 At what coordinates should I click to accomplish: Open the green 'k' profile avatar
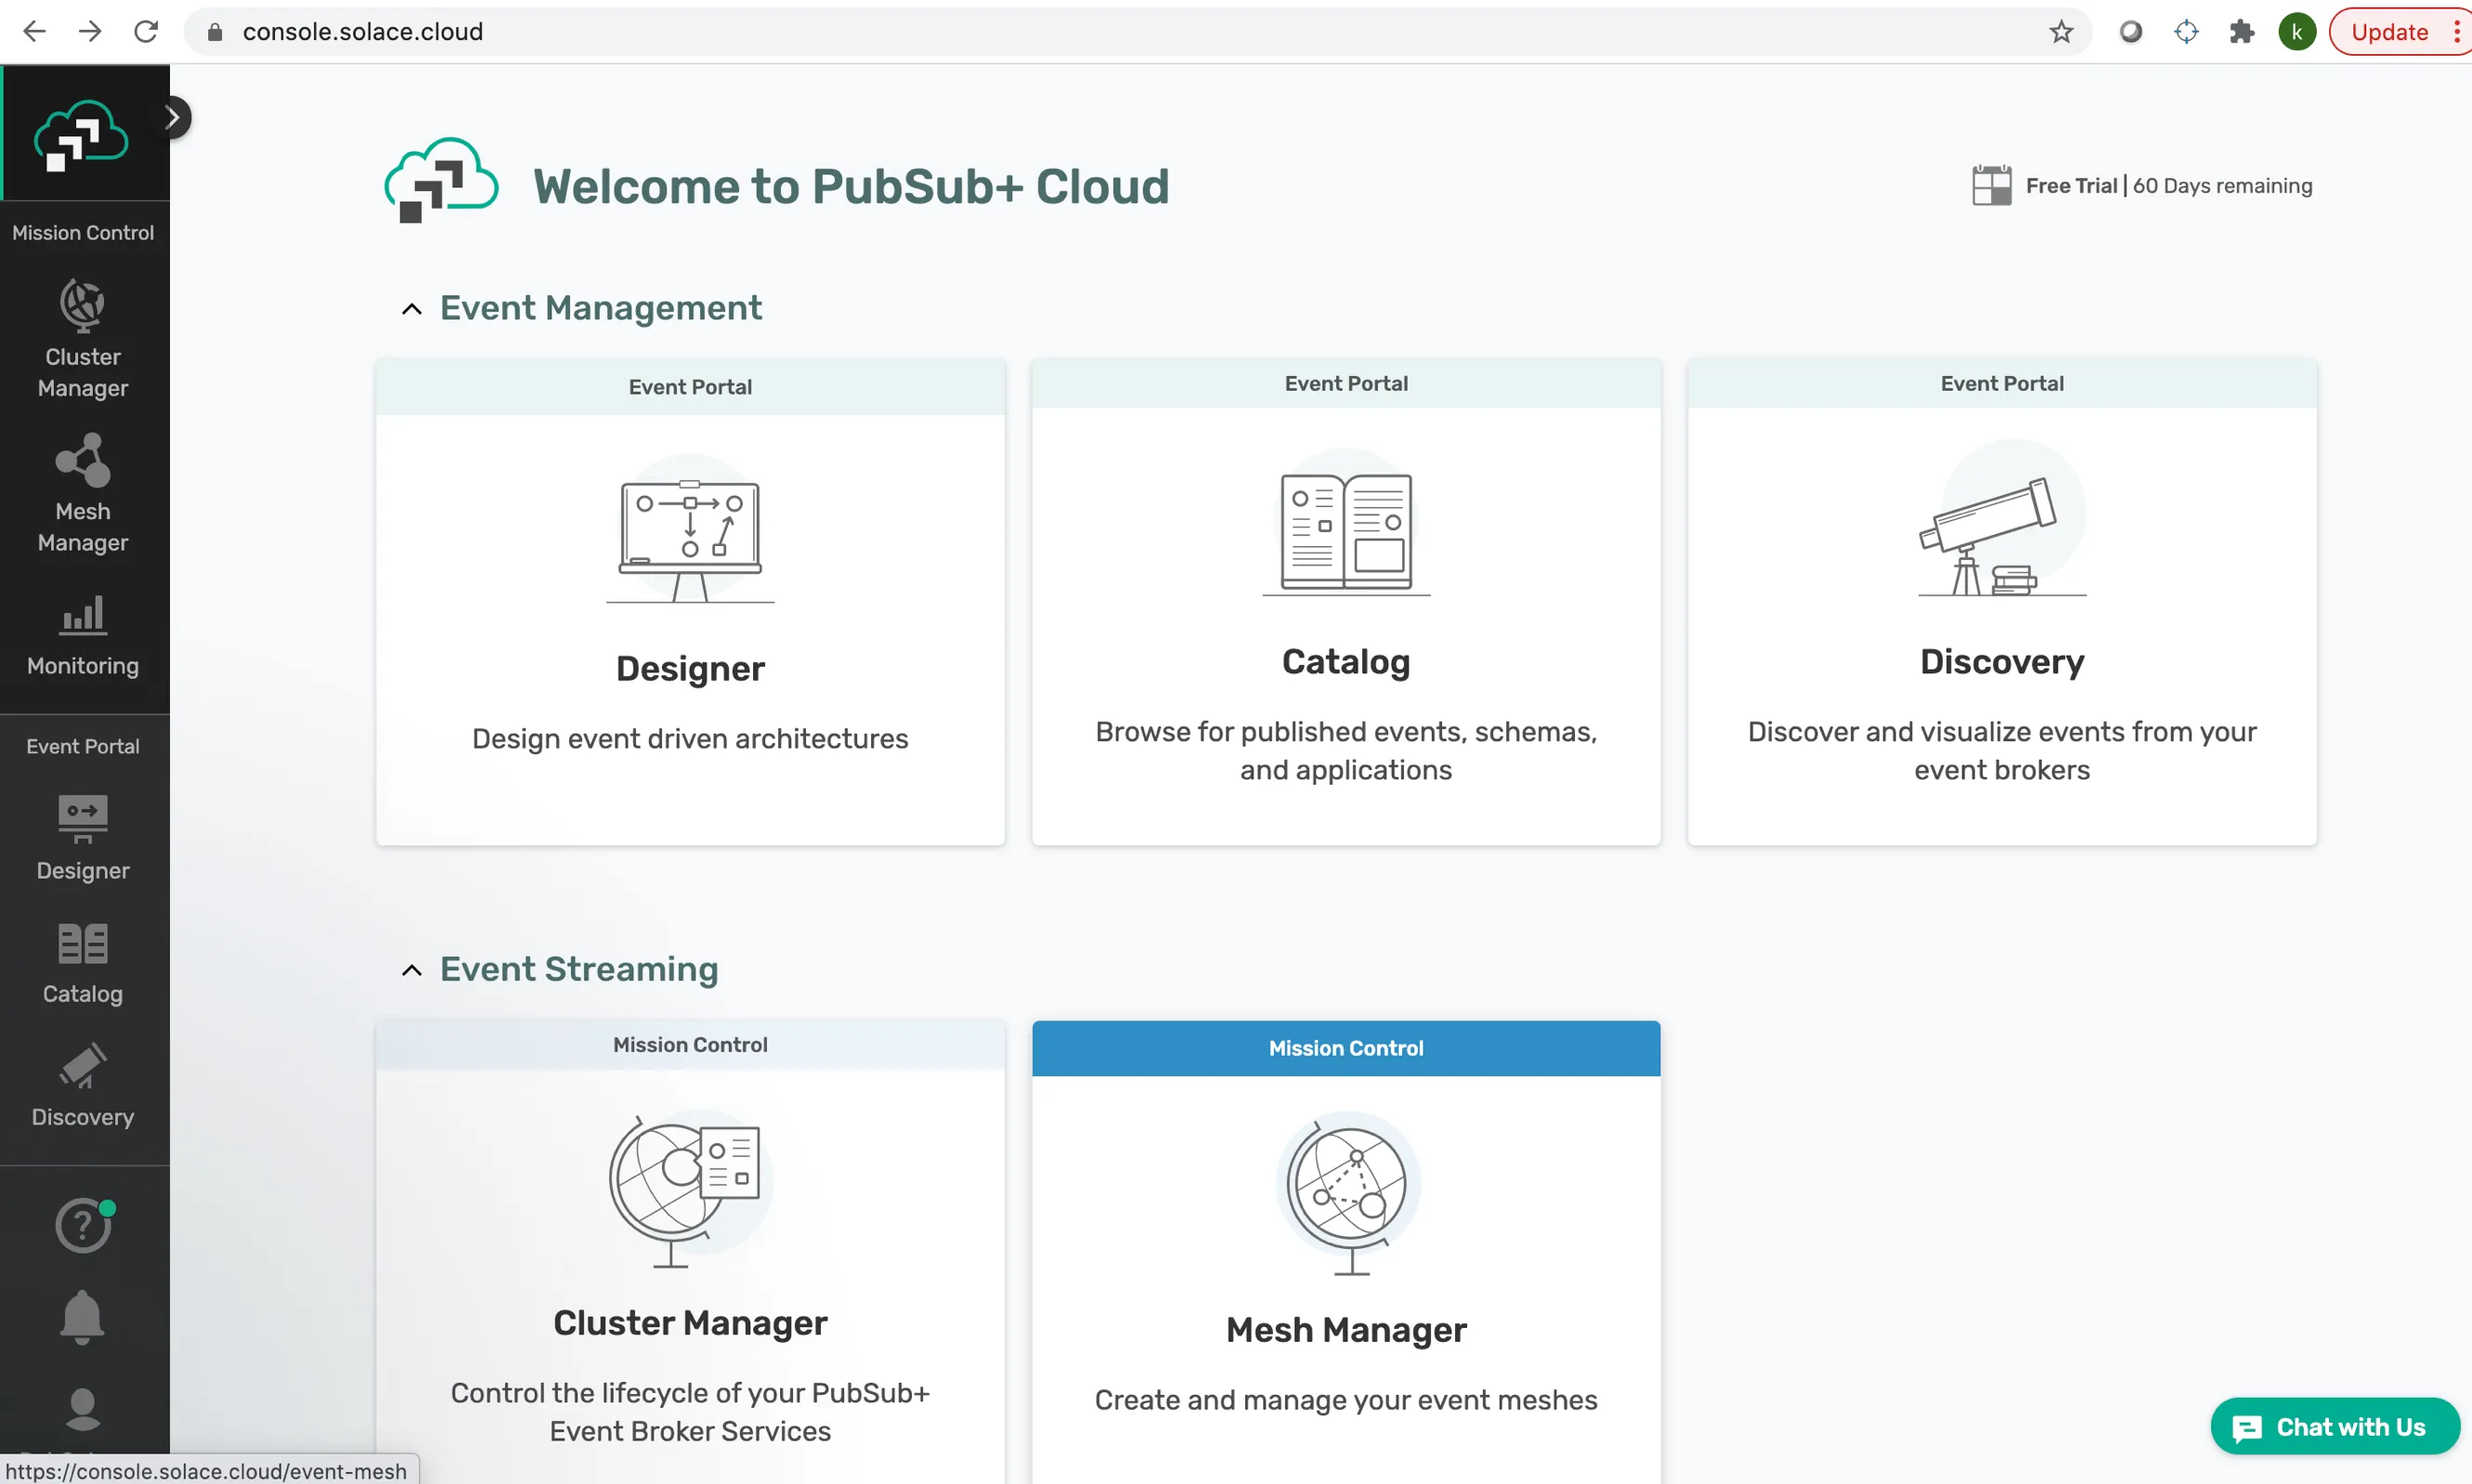[2297, 31]
